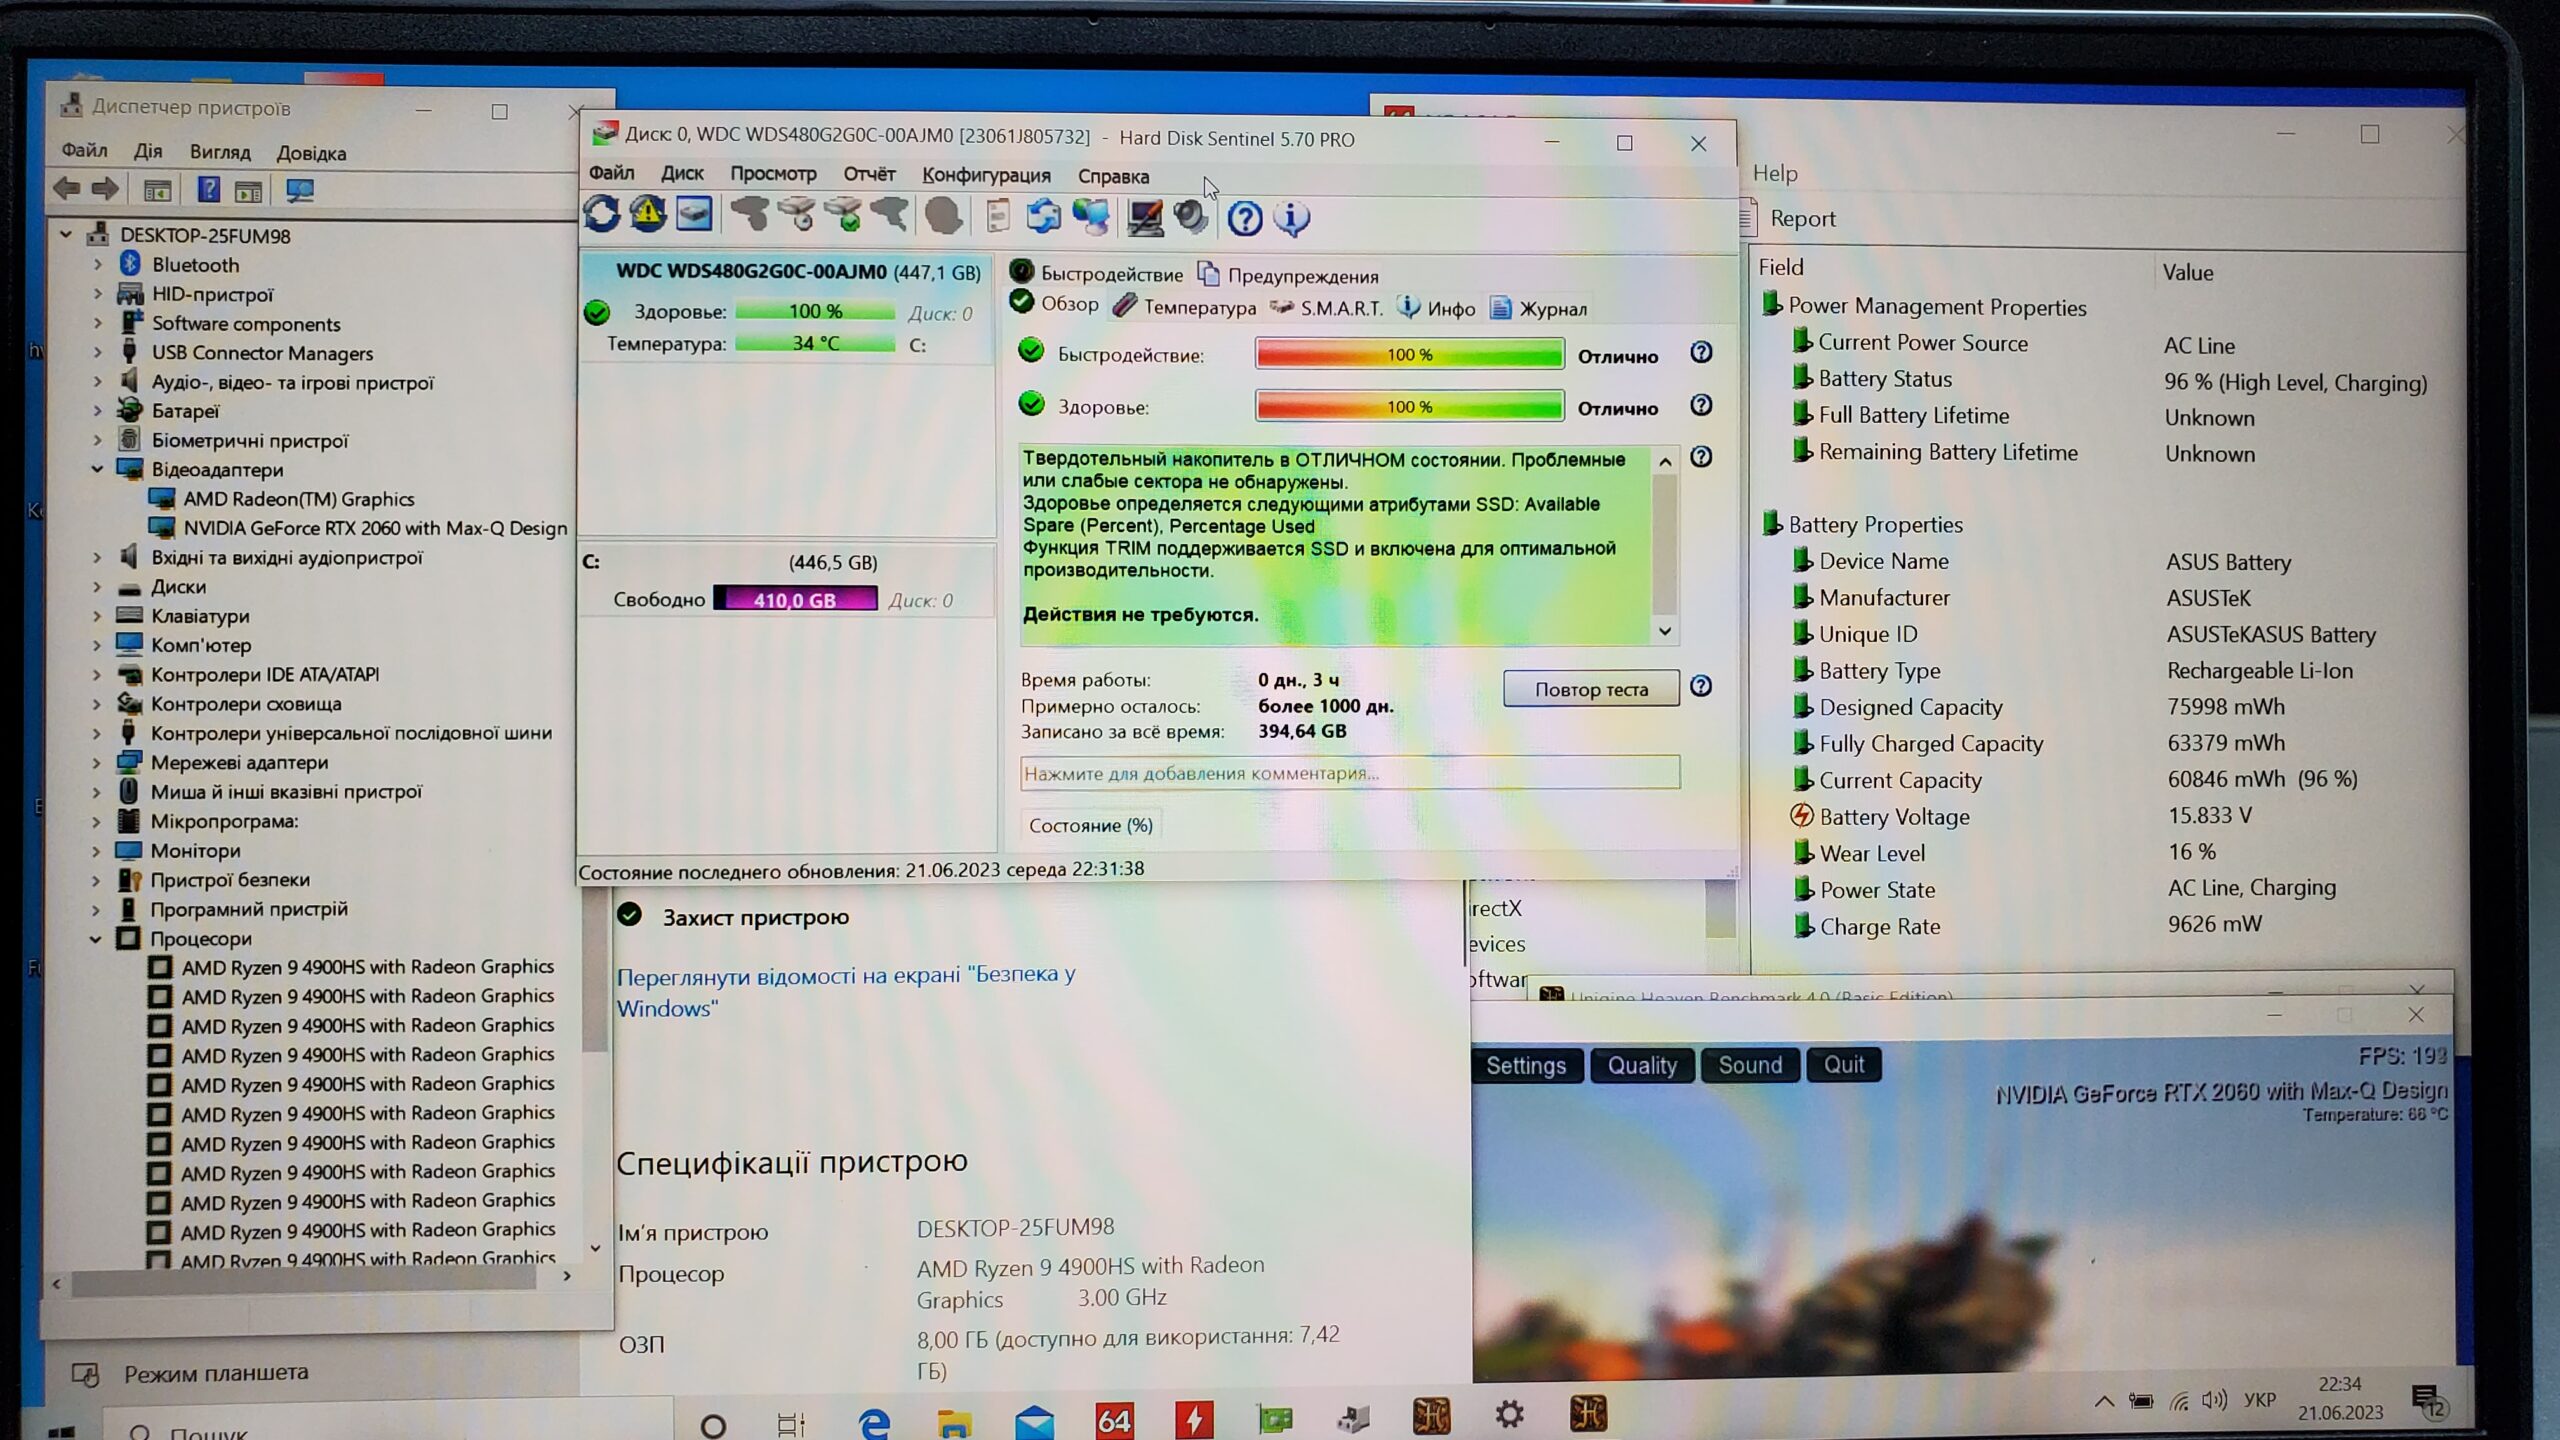Click the network globe computers toolbar icon
This screenshot has width=2560, height=1440.
(x=1091, y=217)
